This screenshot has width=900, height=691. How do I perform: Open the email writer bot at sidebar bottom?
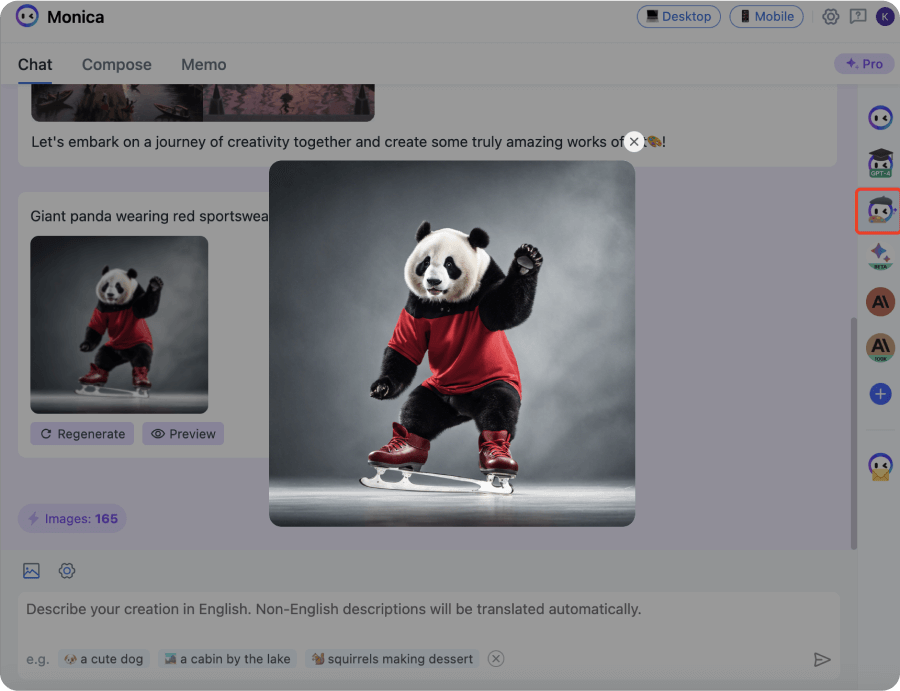[x=880, y=464]
